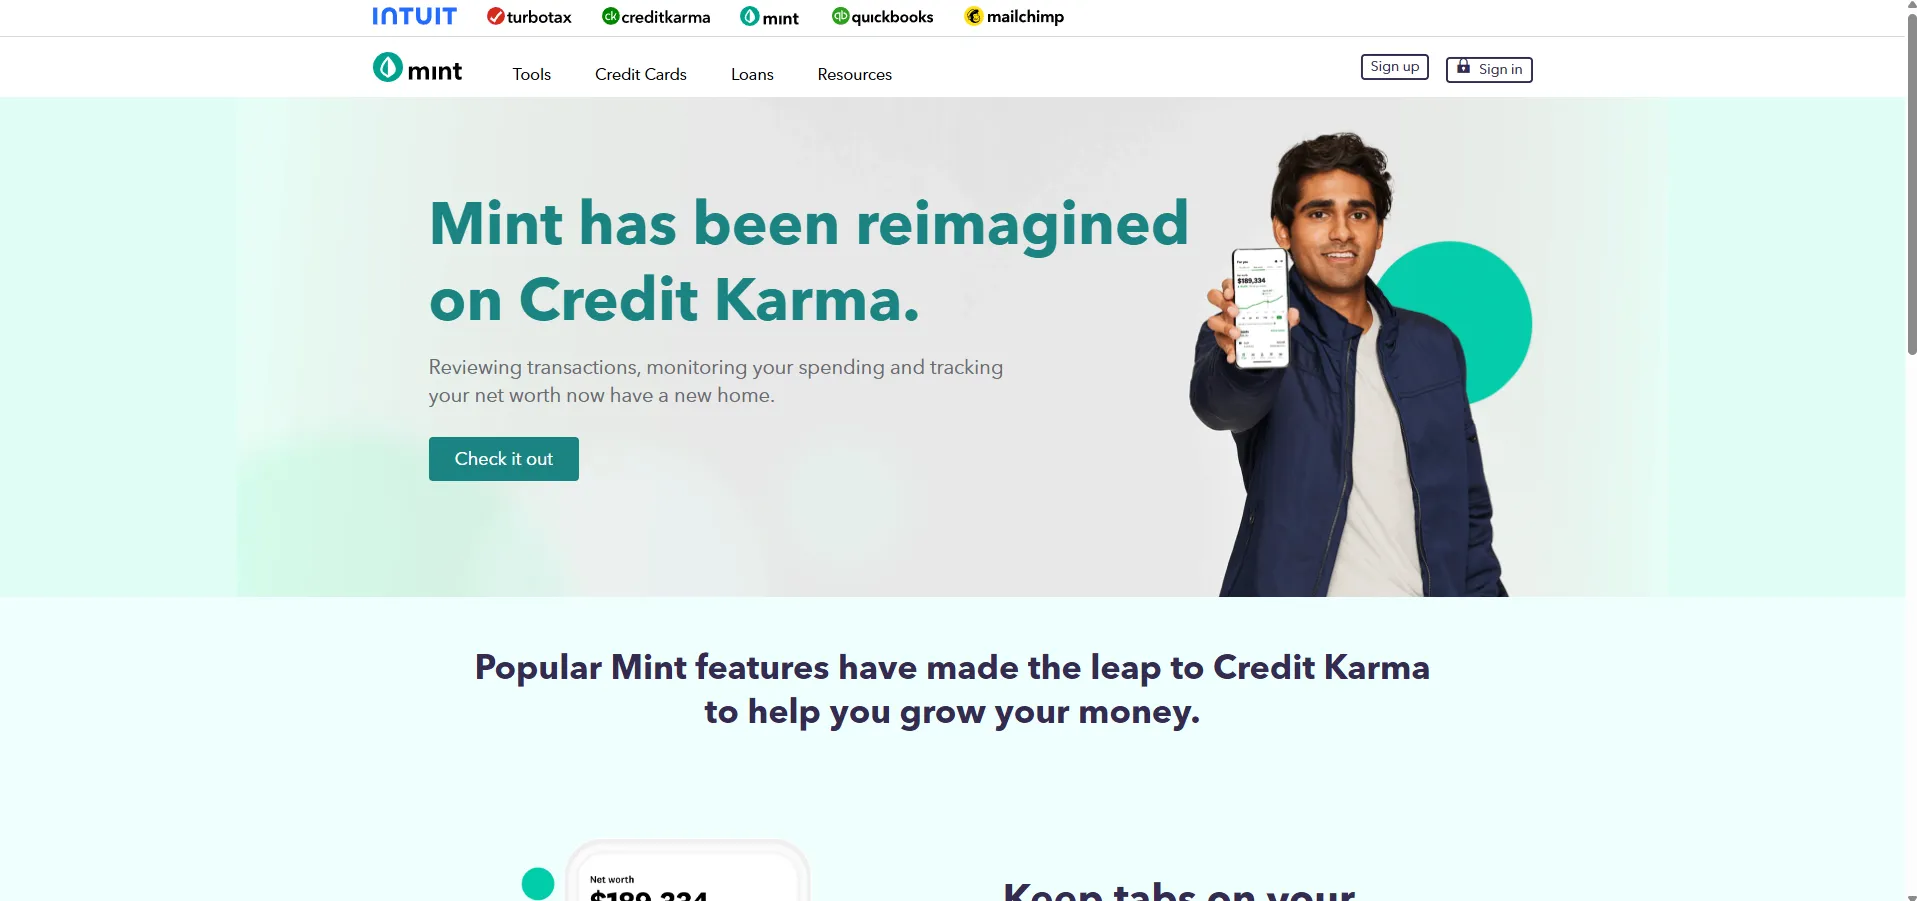
Task: Click the Mint has been reimagined headline
Action: (809, 261)
